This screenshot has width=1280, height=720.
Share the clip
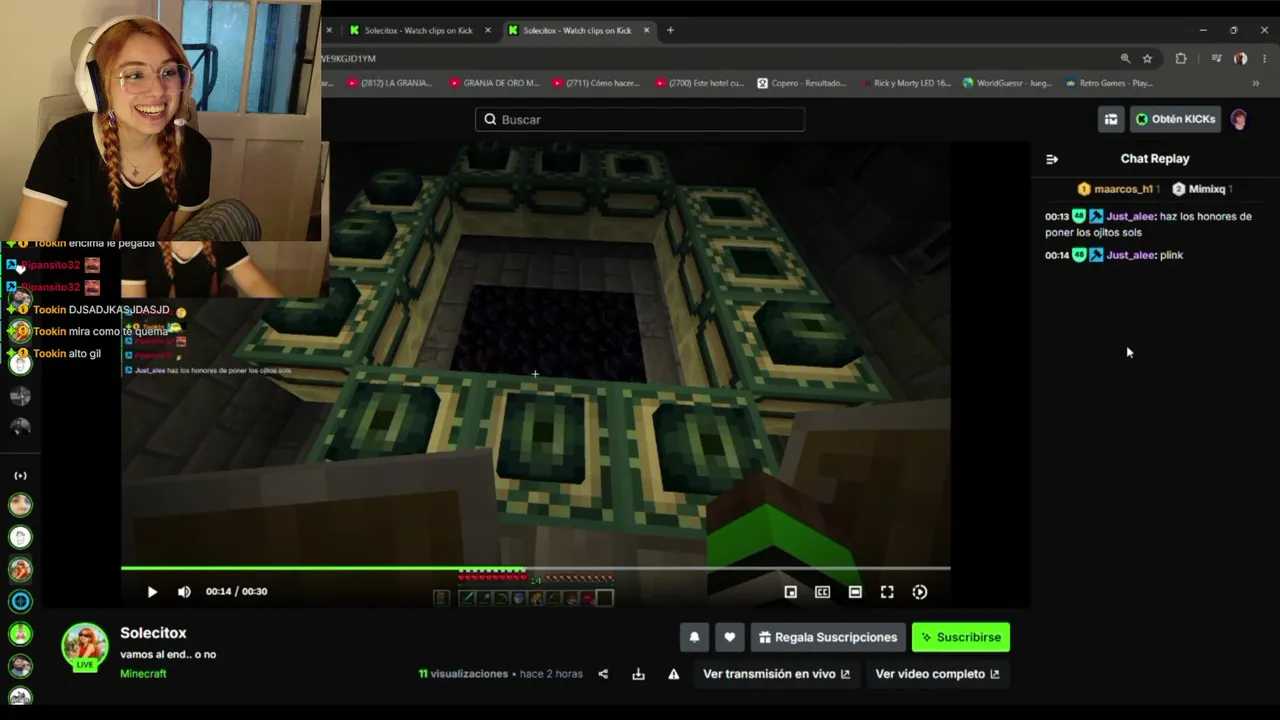coord(603,674)
